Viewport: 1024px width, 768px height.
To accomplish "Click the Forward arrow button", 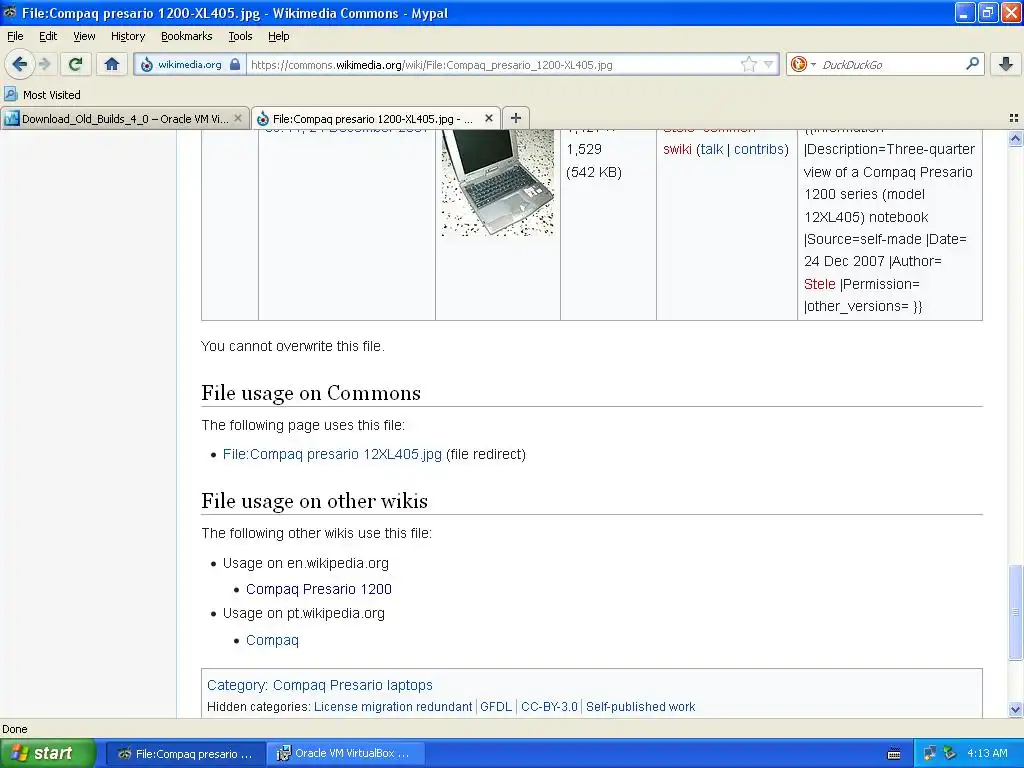I will click(x=44, y=64).
